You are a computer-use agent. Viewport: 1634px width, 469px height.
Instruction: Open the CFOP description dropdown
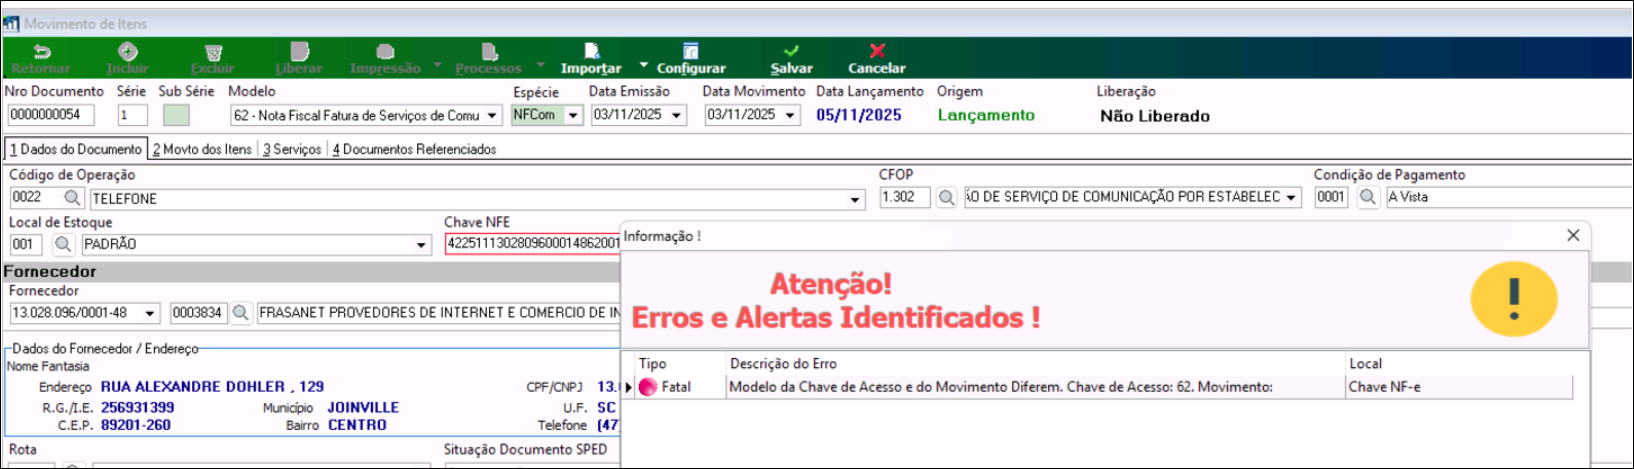1292,198
